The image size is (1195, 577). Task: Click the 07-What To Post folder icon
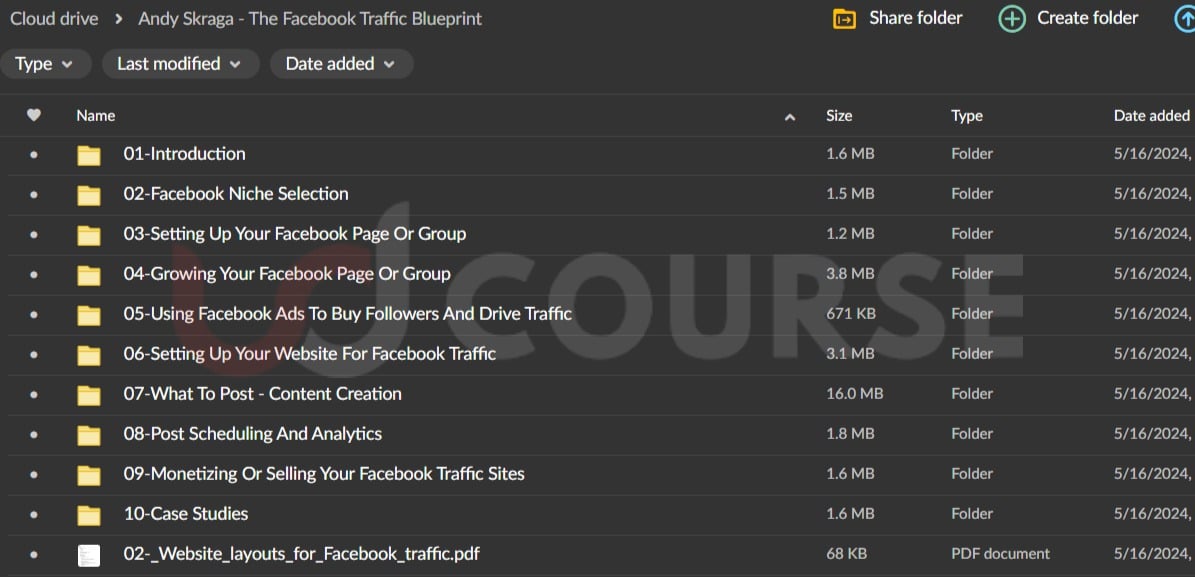pos(89,395)
